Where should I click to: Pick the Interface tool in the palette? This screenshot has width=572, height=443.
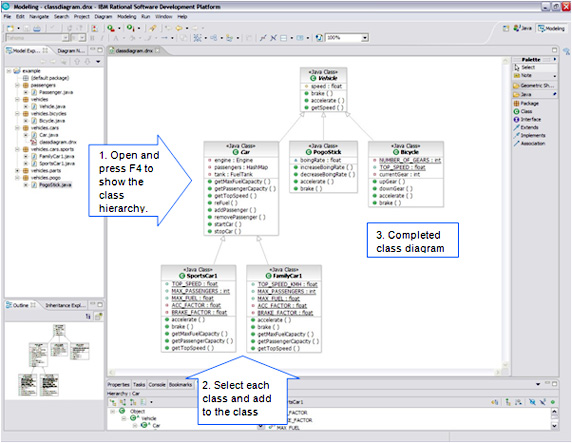click(527, 119)
